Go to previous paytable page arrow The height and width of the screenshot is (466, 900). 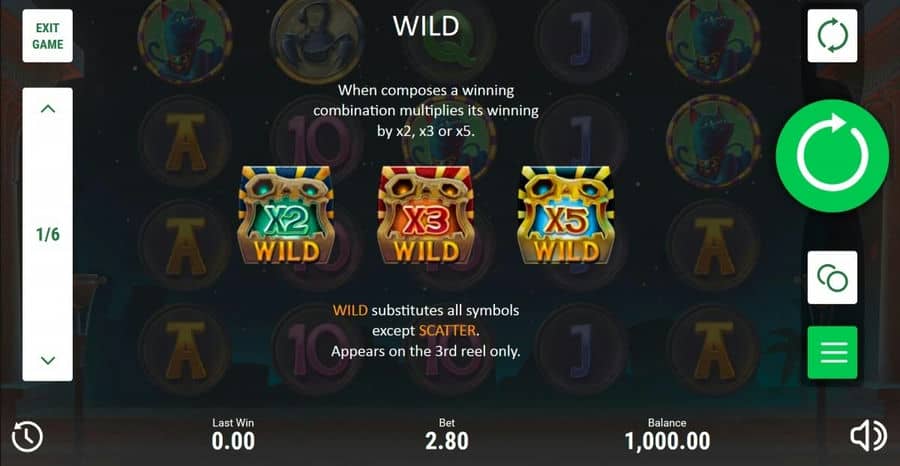click(48, 108)
